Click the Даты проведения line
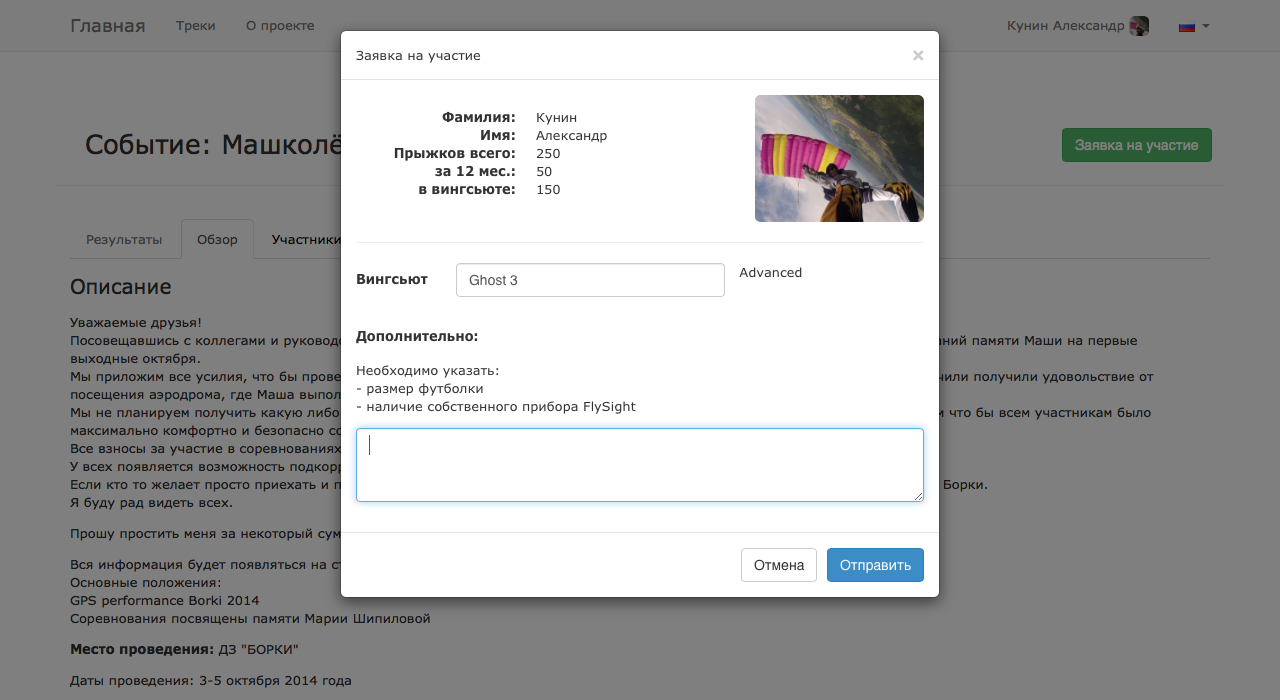 click(x=210, y=681)
